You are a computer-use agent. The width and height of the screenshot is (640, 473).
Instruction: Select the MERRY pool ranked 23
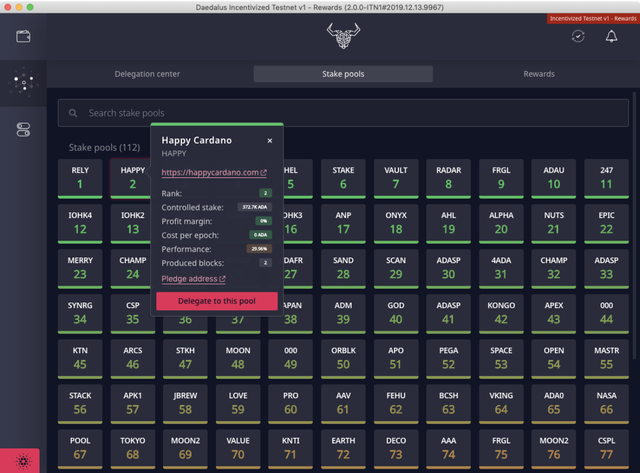(x=80, y=269)
